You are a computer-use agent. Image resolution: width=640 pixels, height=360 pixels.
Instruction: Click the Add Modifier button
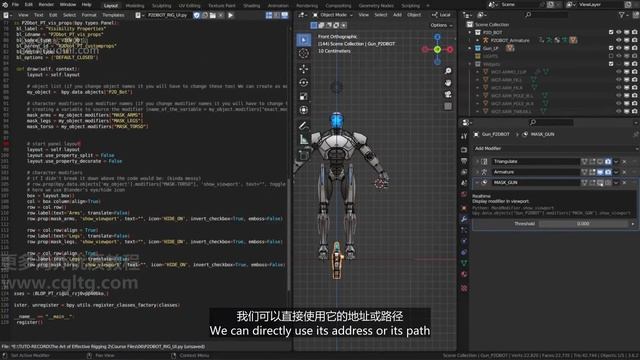(x=555, y=149)
